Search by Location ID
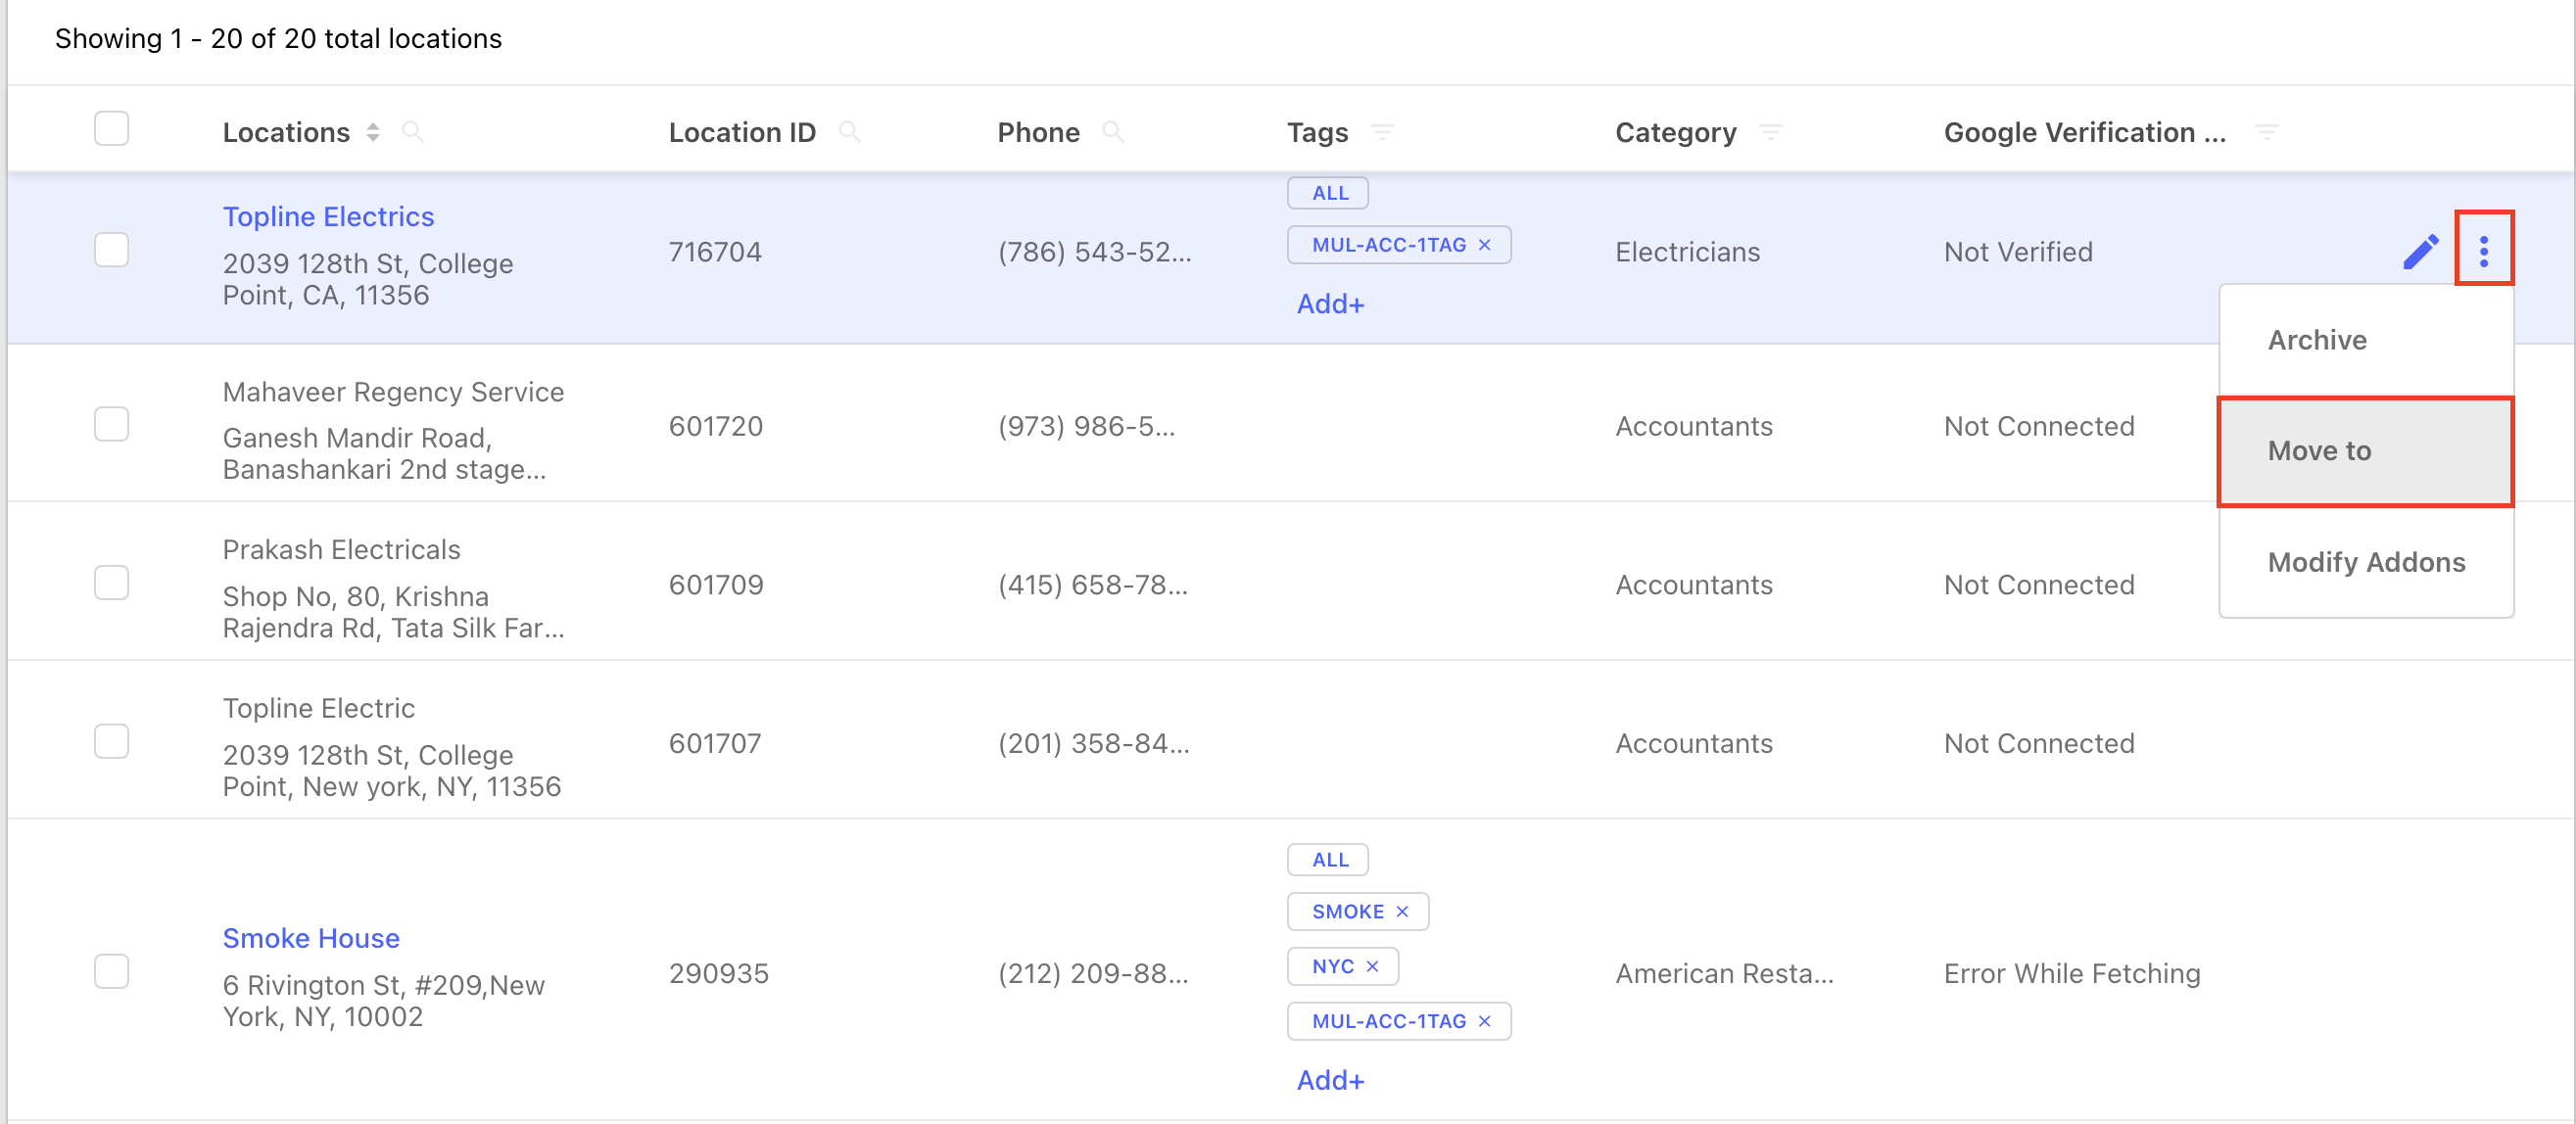The height and width of the screenshot is (1124, 2576). pos(849,132)
